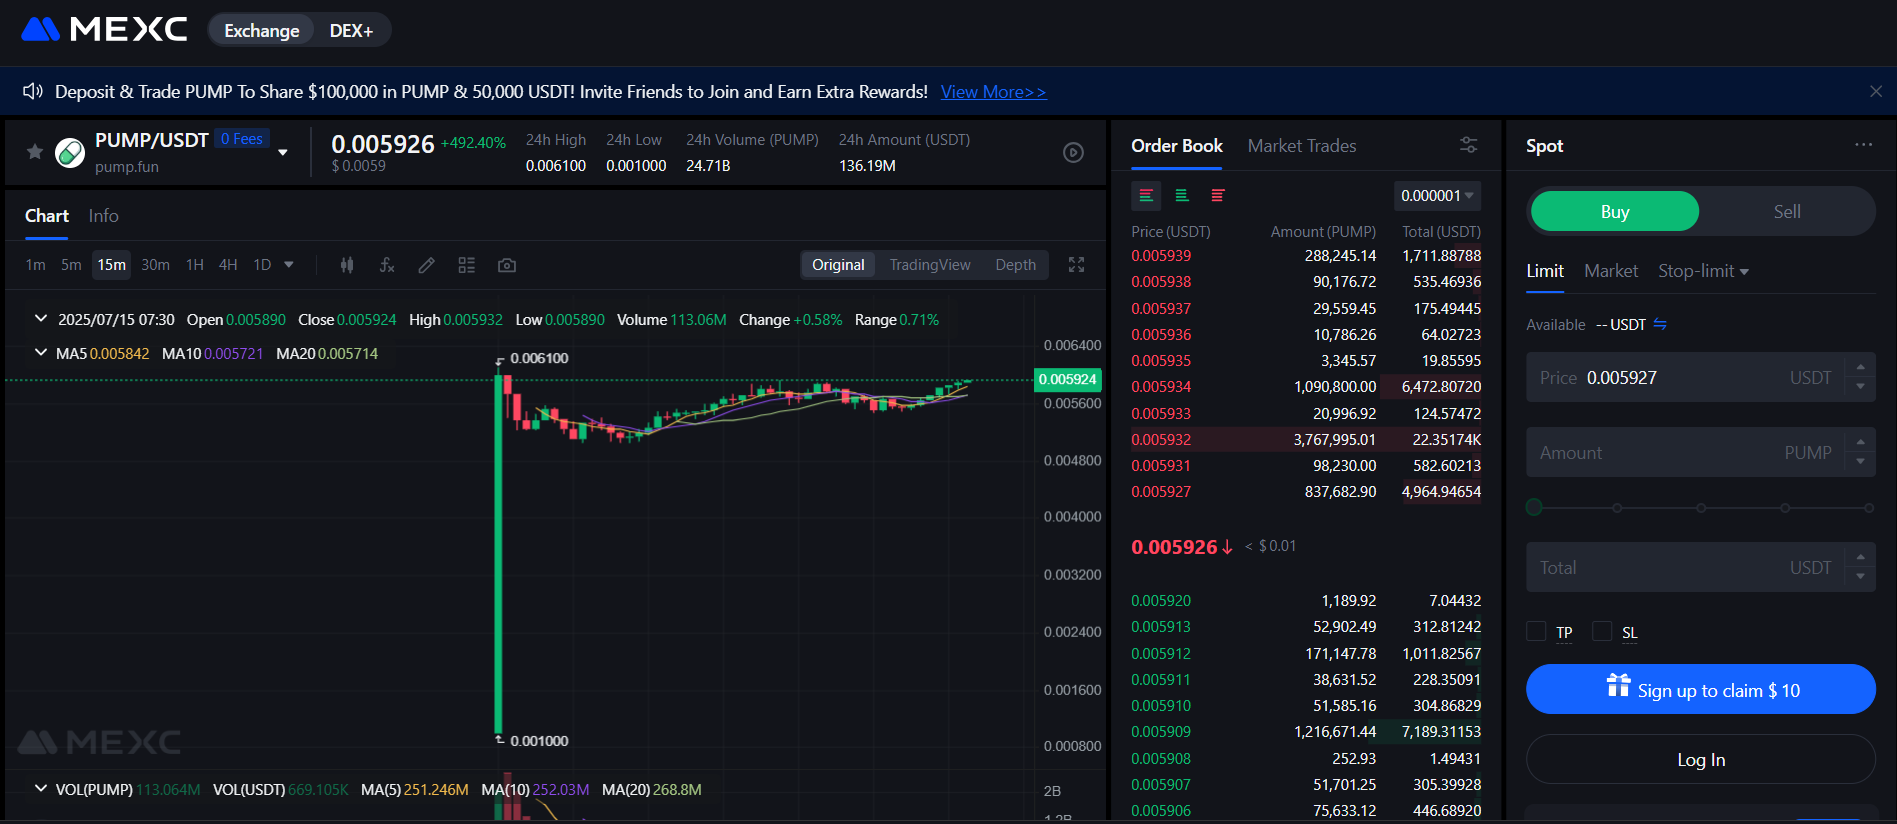
Task: Click View More link in banner
Action: (x=993, y=92)
